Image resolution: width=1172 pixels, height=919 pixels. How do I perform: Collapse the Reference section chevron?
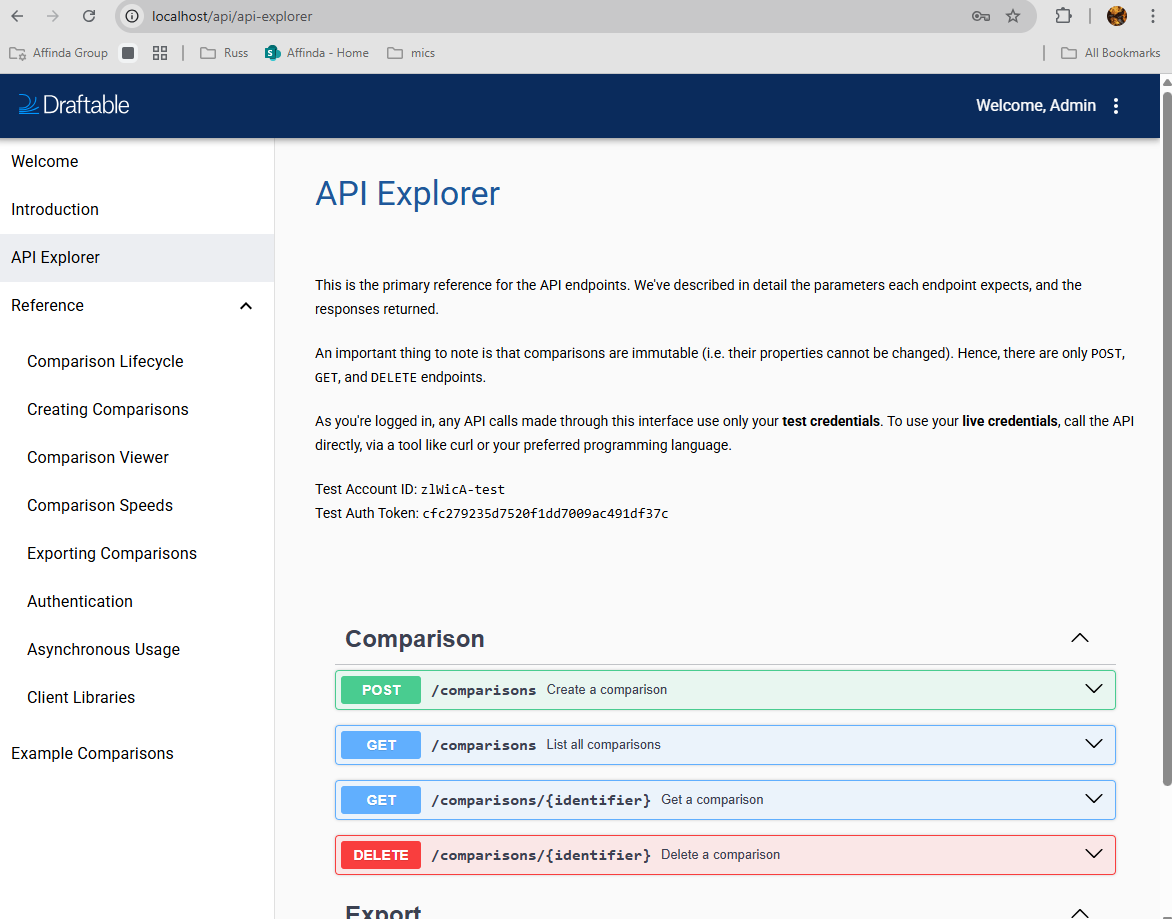click(246, 306)
